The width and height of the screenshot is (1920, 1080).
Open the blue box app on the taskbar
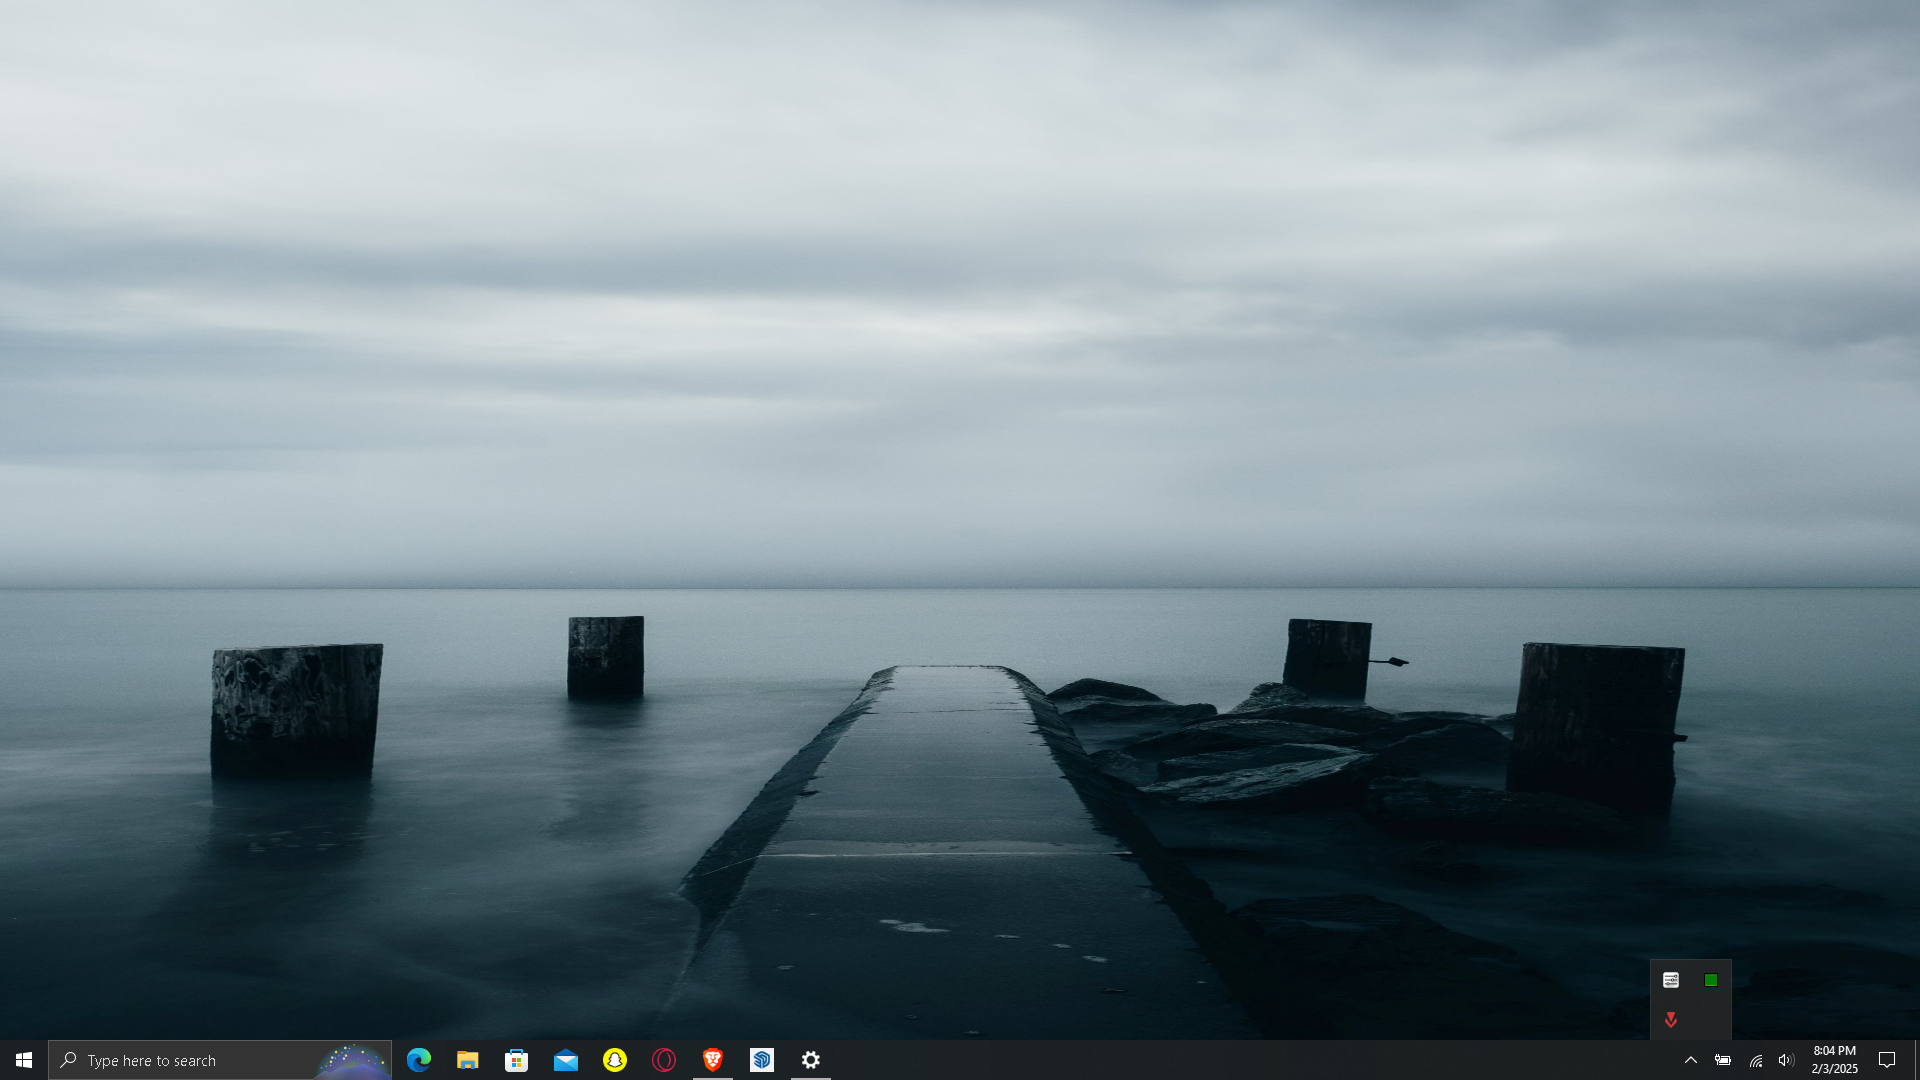click(762, 1060)
